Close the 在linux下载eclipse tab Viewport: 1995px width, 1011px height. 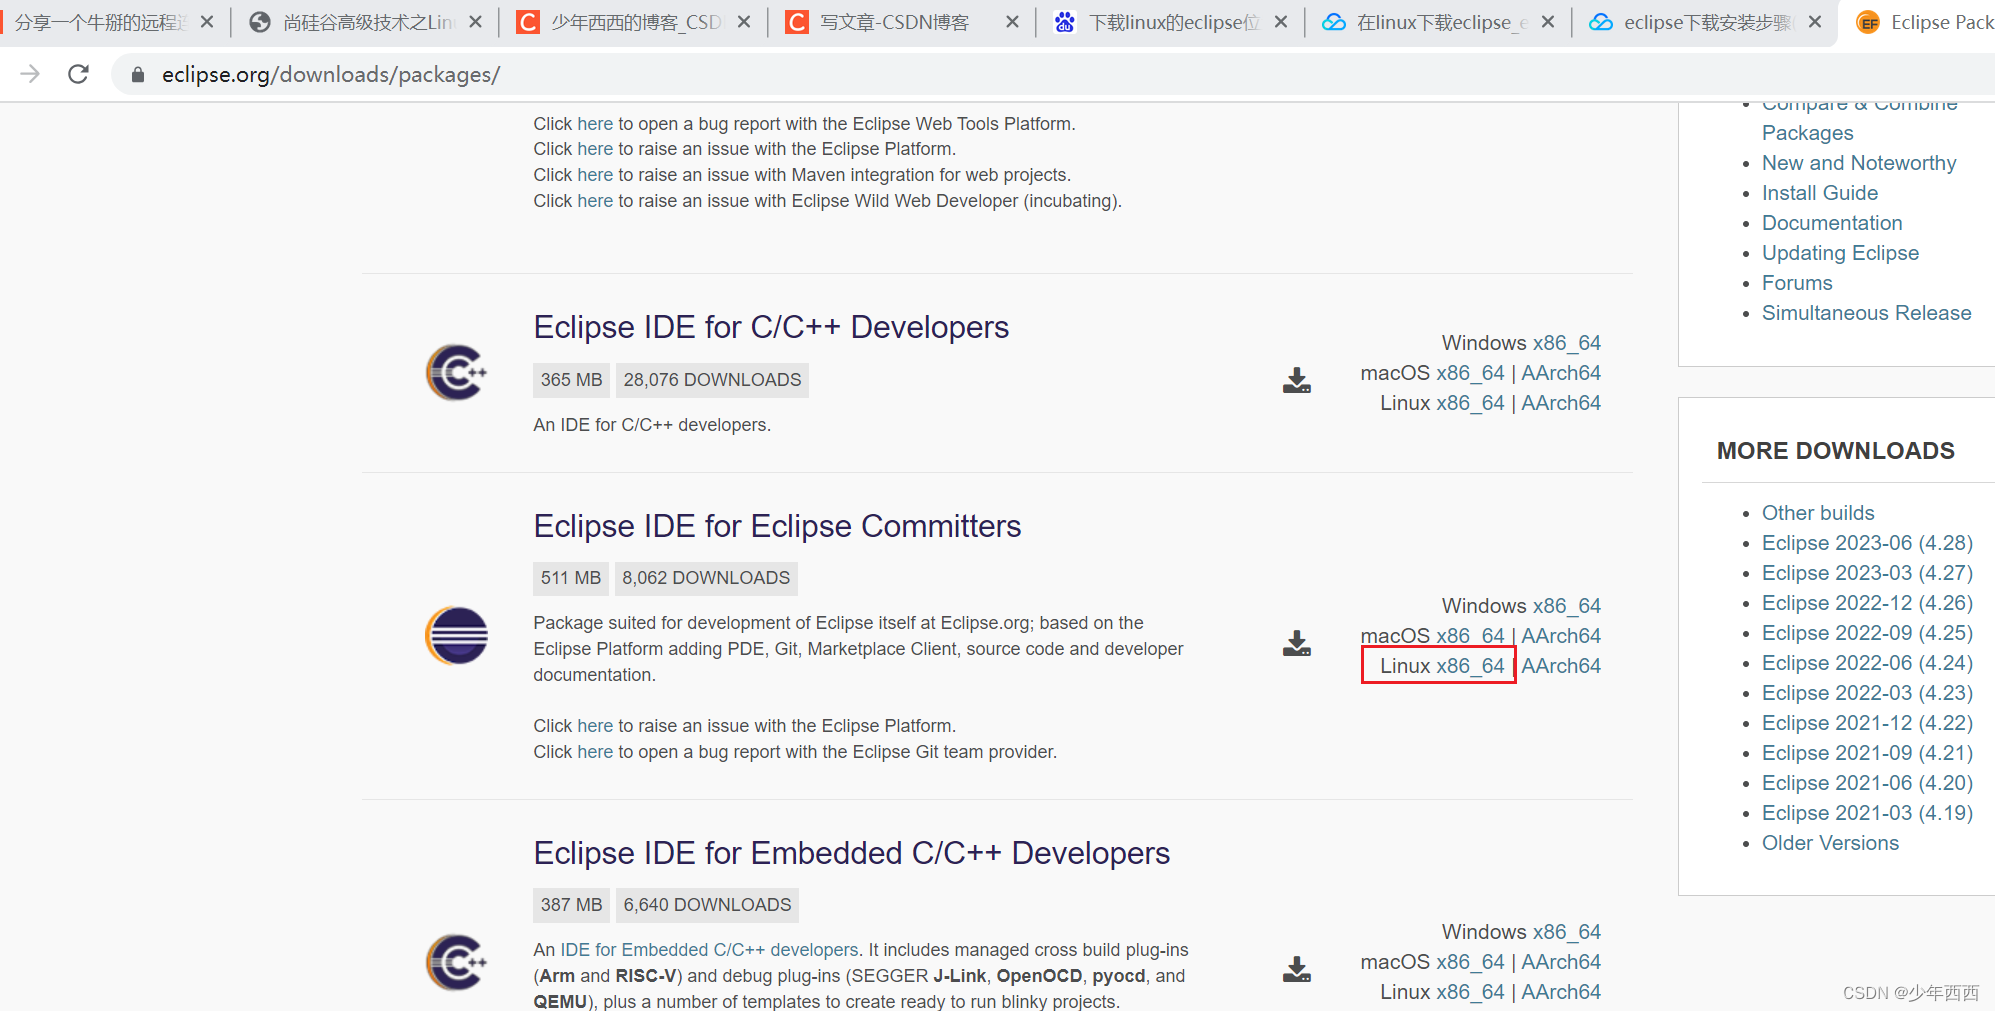1548,22
